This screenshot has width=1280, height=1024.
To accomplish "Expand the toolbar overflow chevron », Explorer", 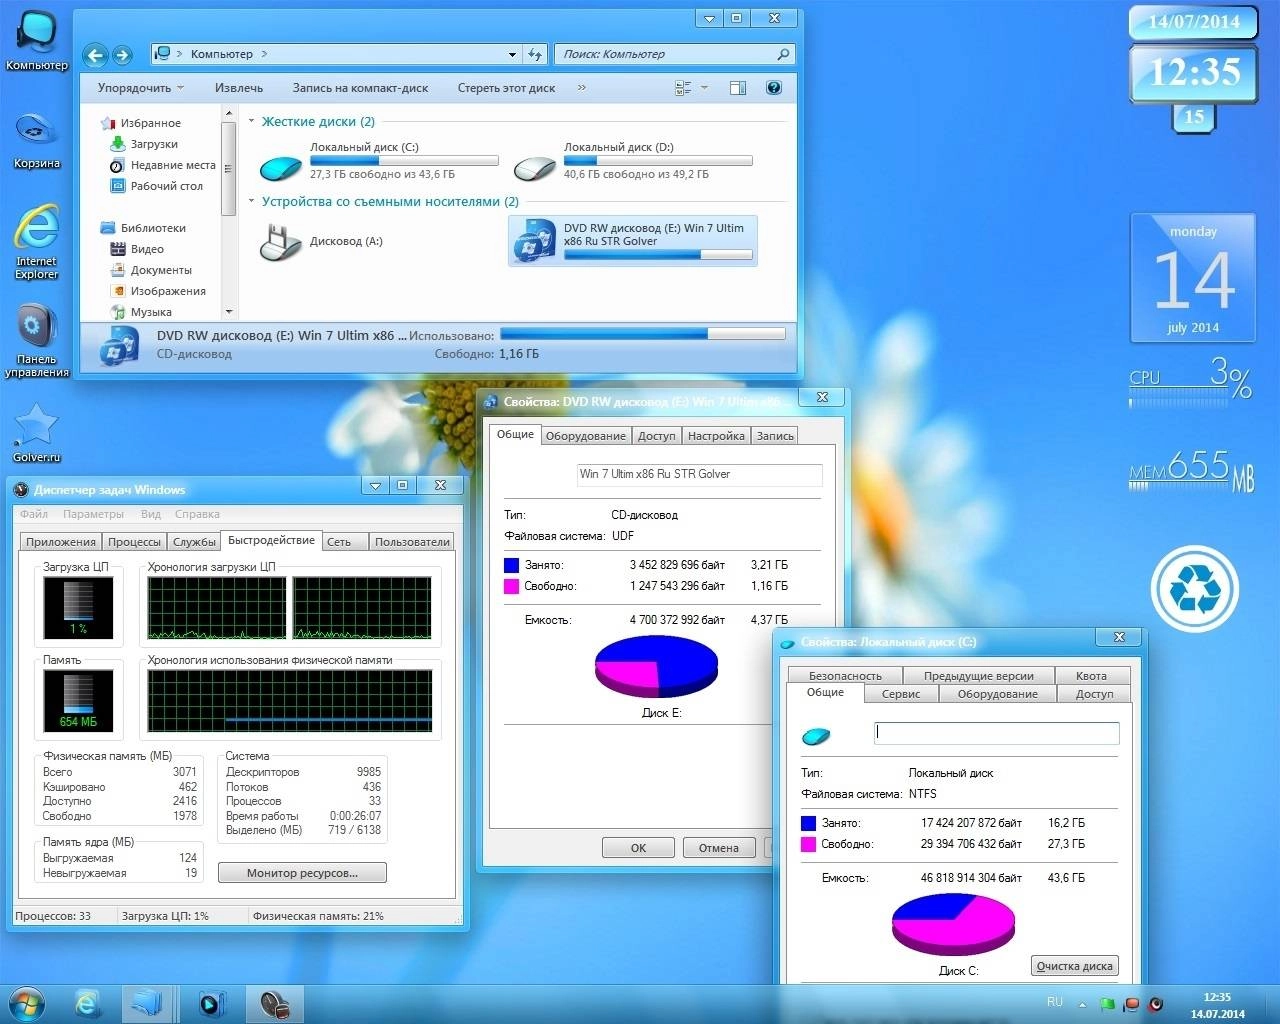I will 582,88.
